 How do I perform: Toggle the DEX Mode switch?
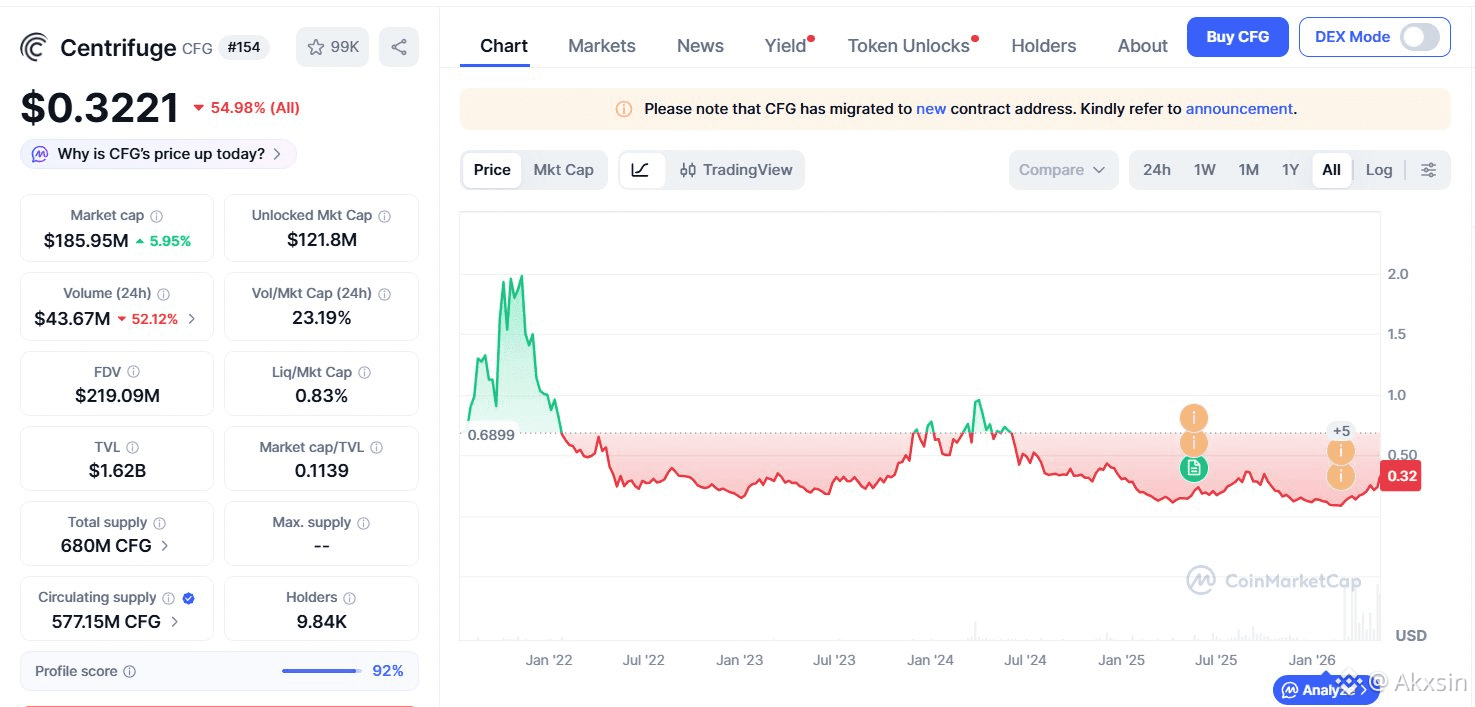(x=1419, y=37)
